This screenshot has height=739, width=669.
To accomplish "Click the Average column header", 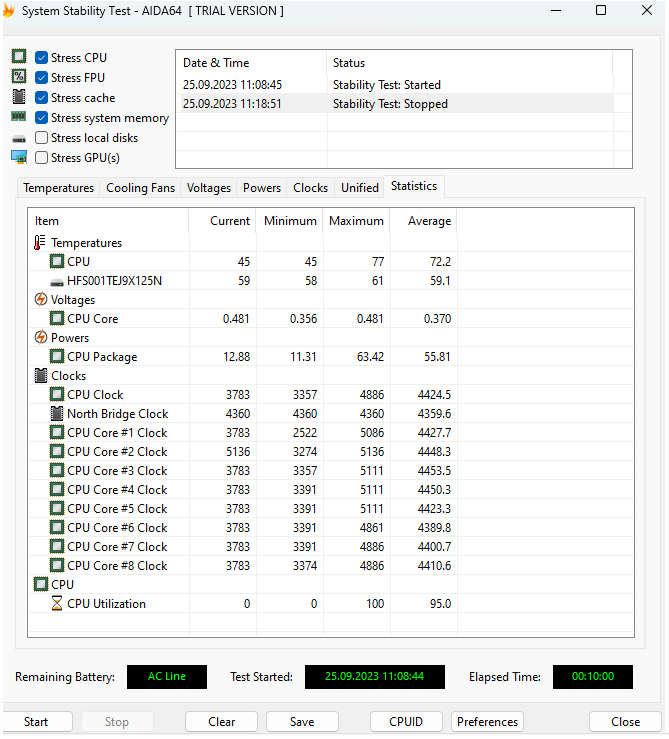I will click(423, 221).
